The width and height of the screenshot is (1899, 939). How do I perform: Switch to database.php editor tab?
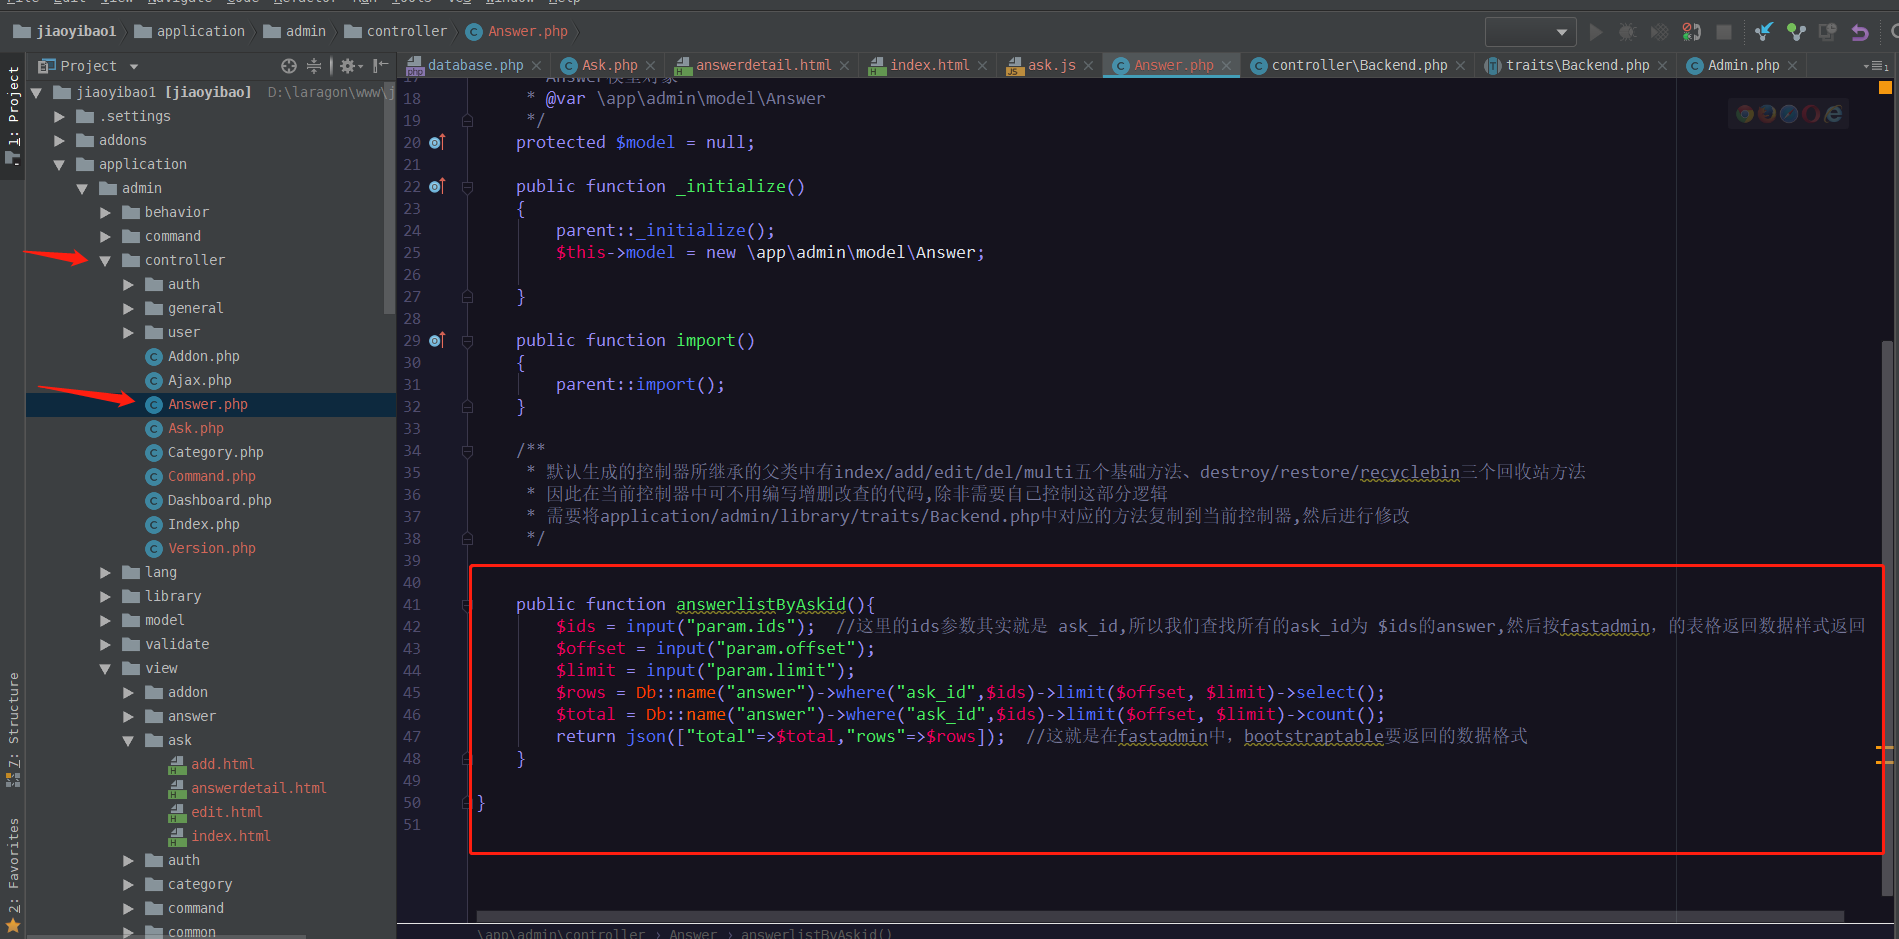click(x=473, y=65)
